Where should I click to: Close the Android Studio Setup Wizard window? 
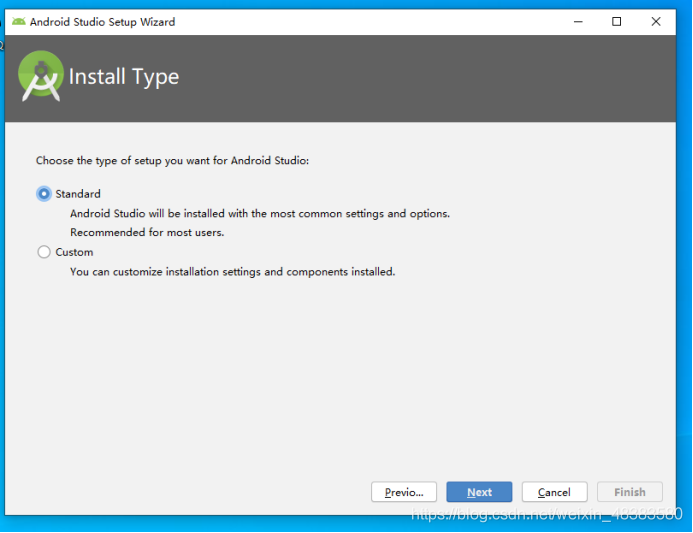656,22
